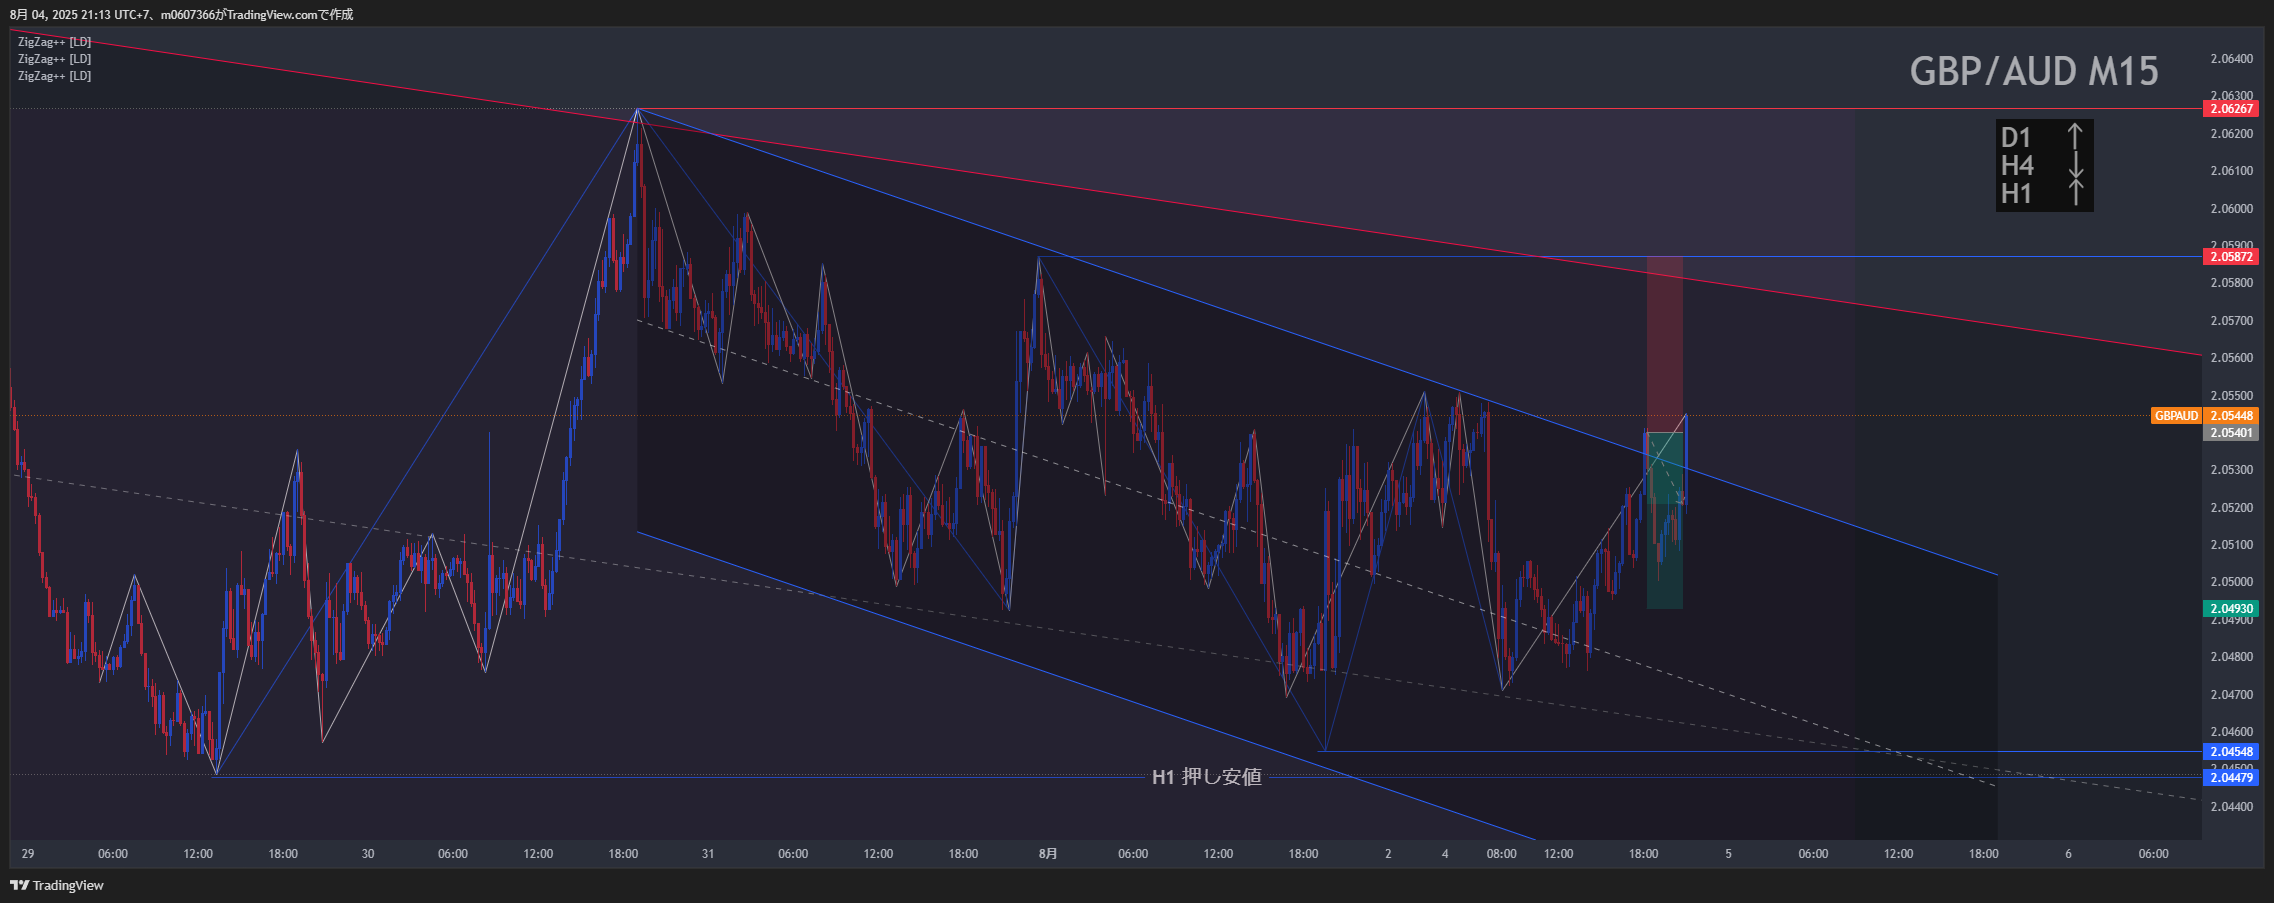
Task: Click the 2.05300 price axis value
Action: [x=2231, y=470]
